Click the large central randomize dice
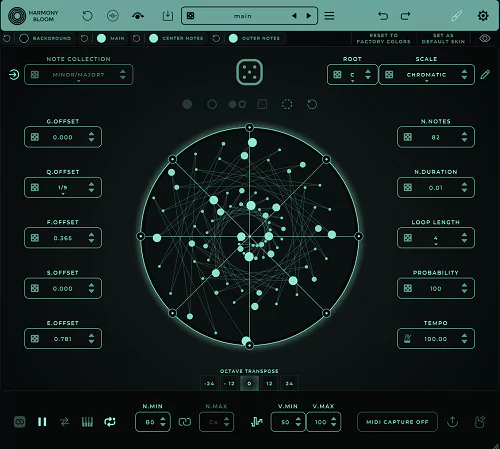The image size is (500, 449). point(249,72)
